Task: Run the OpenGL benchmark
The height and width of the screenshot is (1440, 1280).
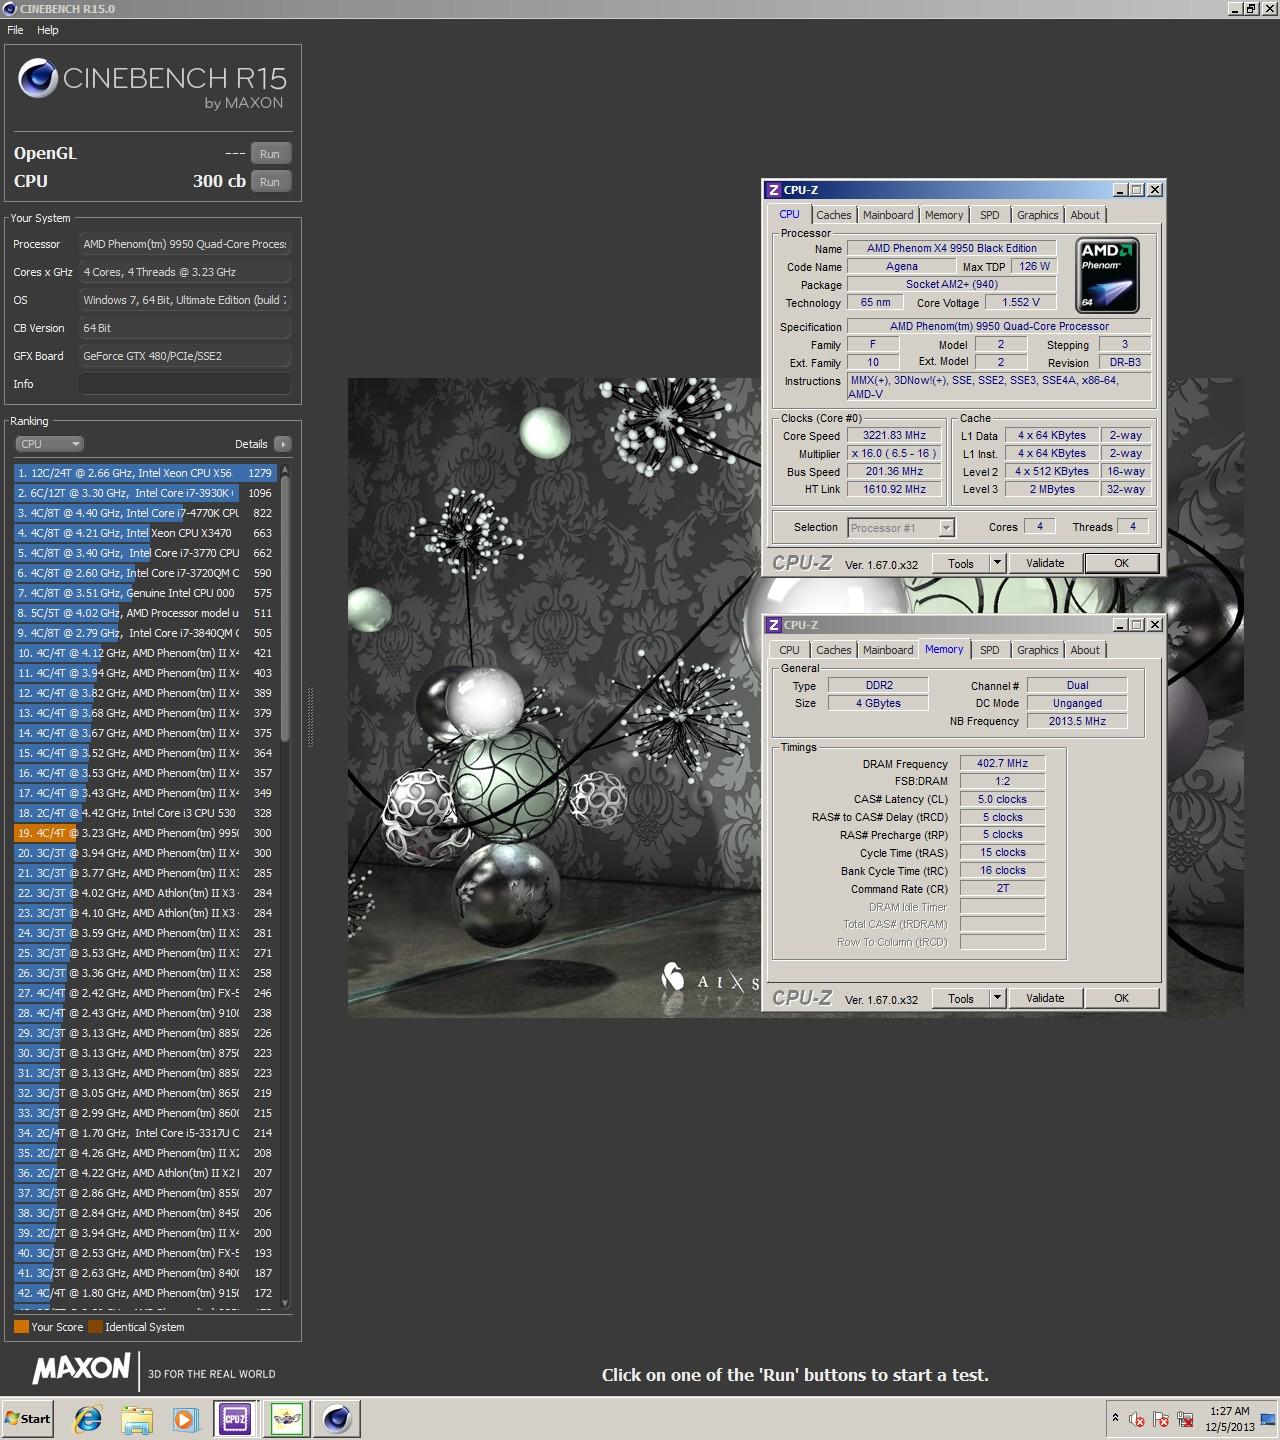Action: [270, 153]
